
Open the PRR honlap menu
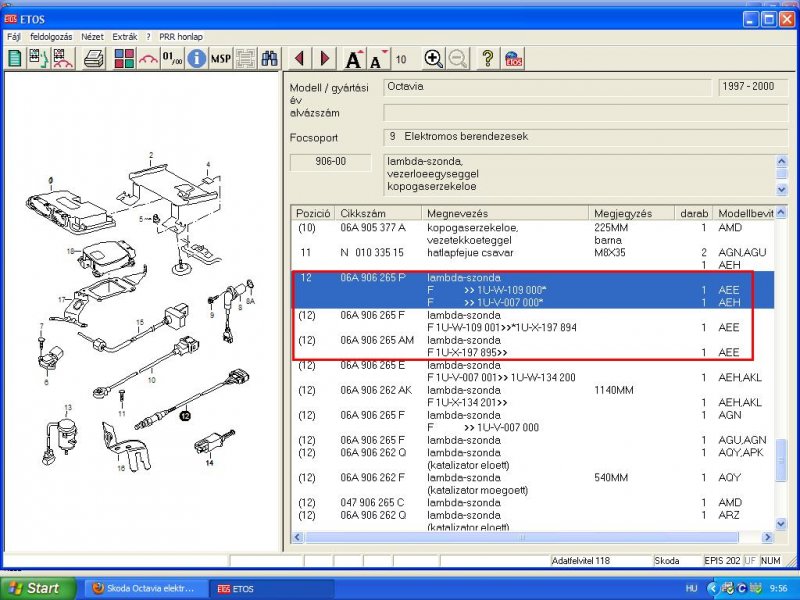[181, 37]
